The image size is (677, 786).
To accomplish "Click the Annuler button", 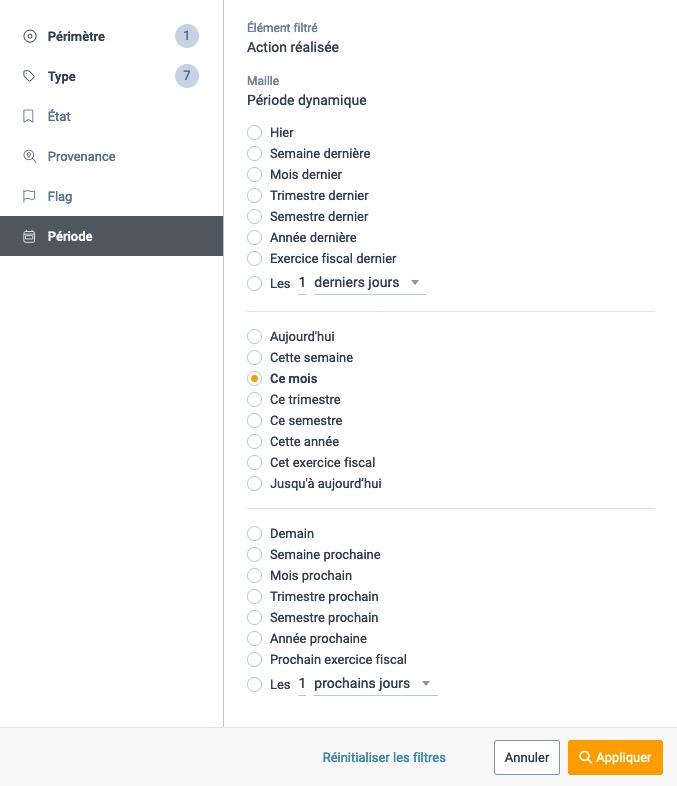I will (527, 757).
